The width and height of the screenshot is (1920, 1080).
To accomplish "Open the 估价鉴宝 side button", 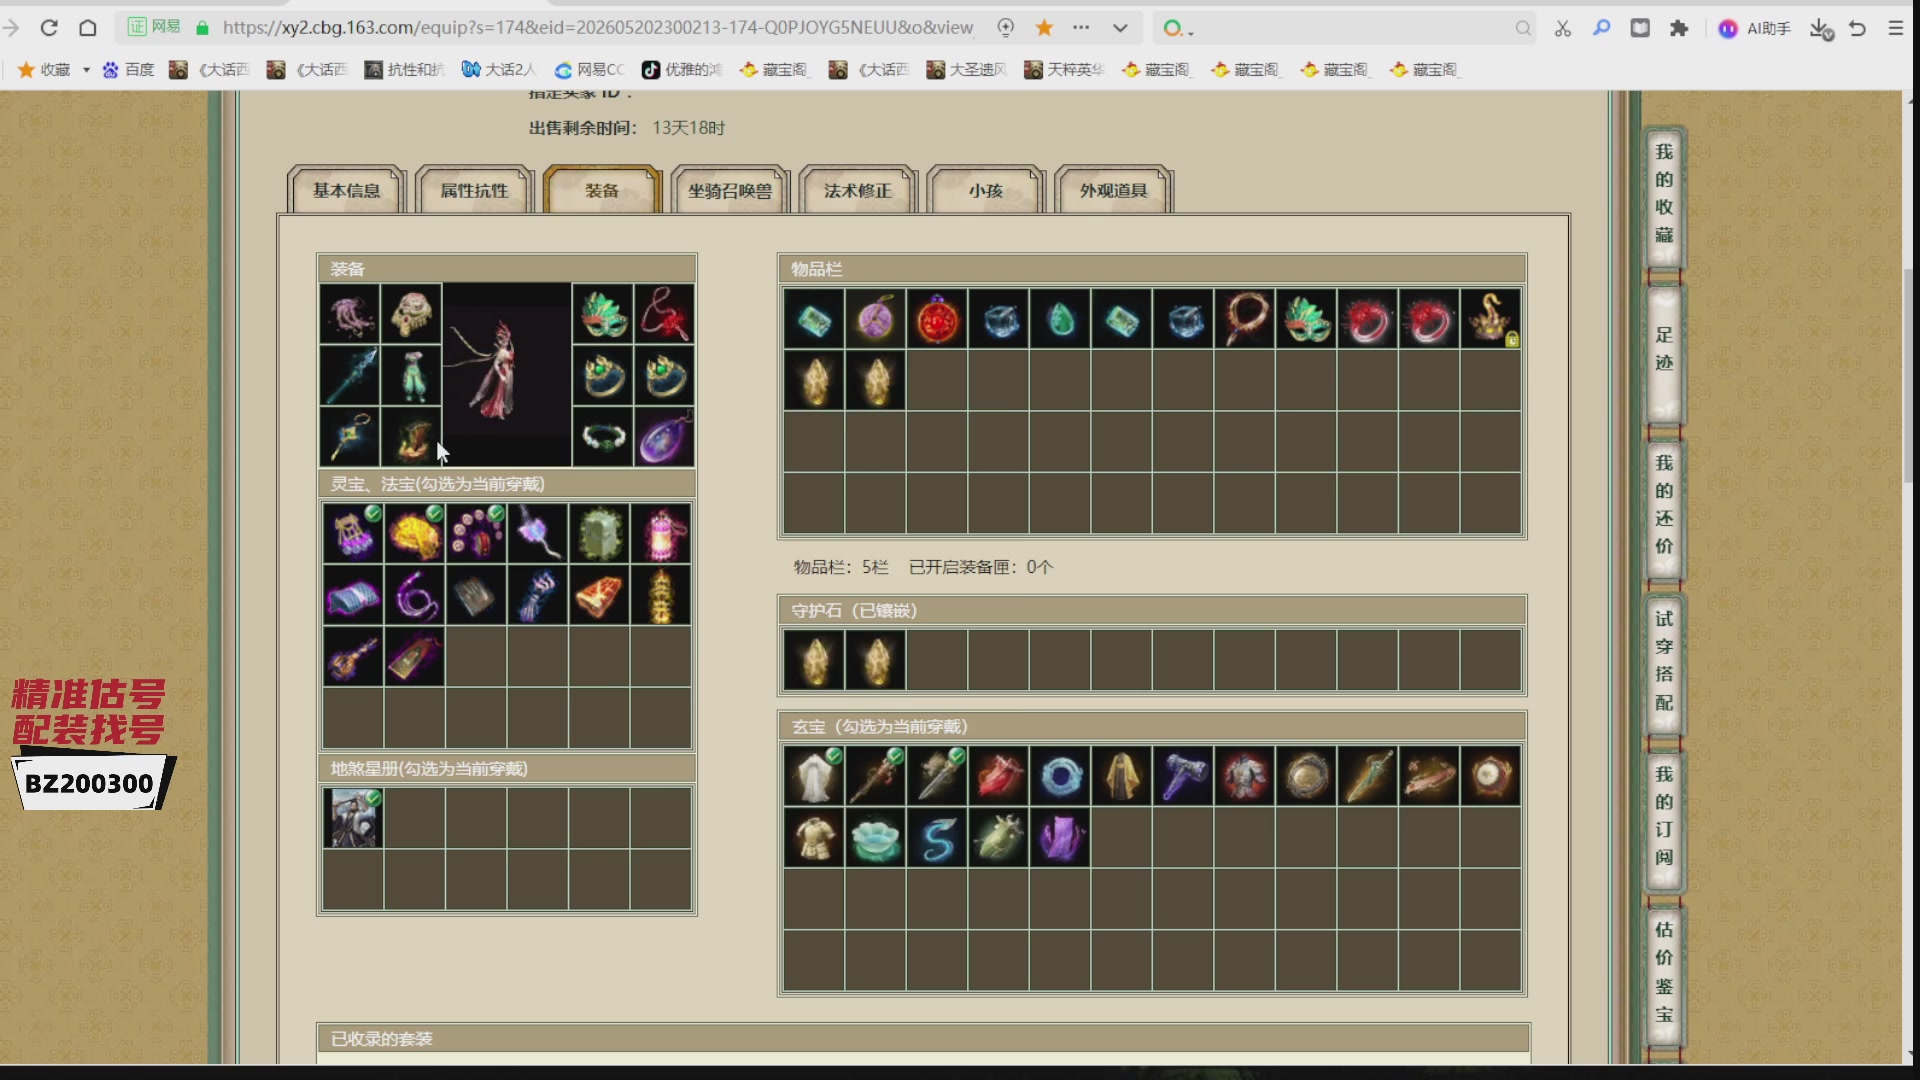I will [1664, 972].
